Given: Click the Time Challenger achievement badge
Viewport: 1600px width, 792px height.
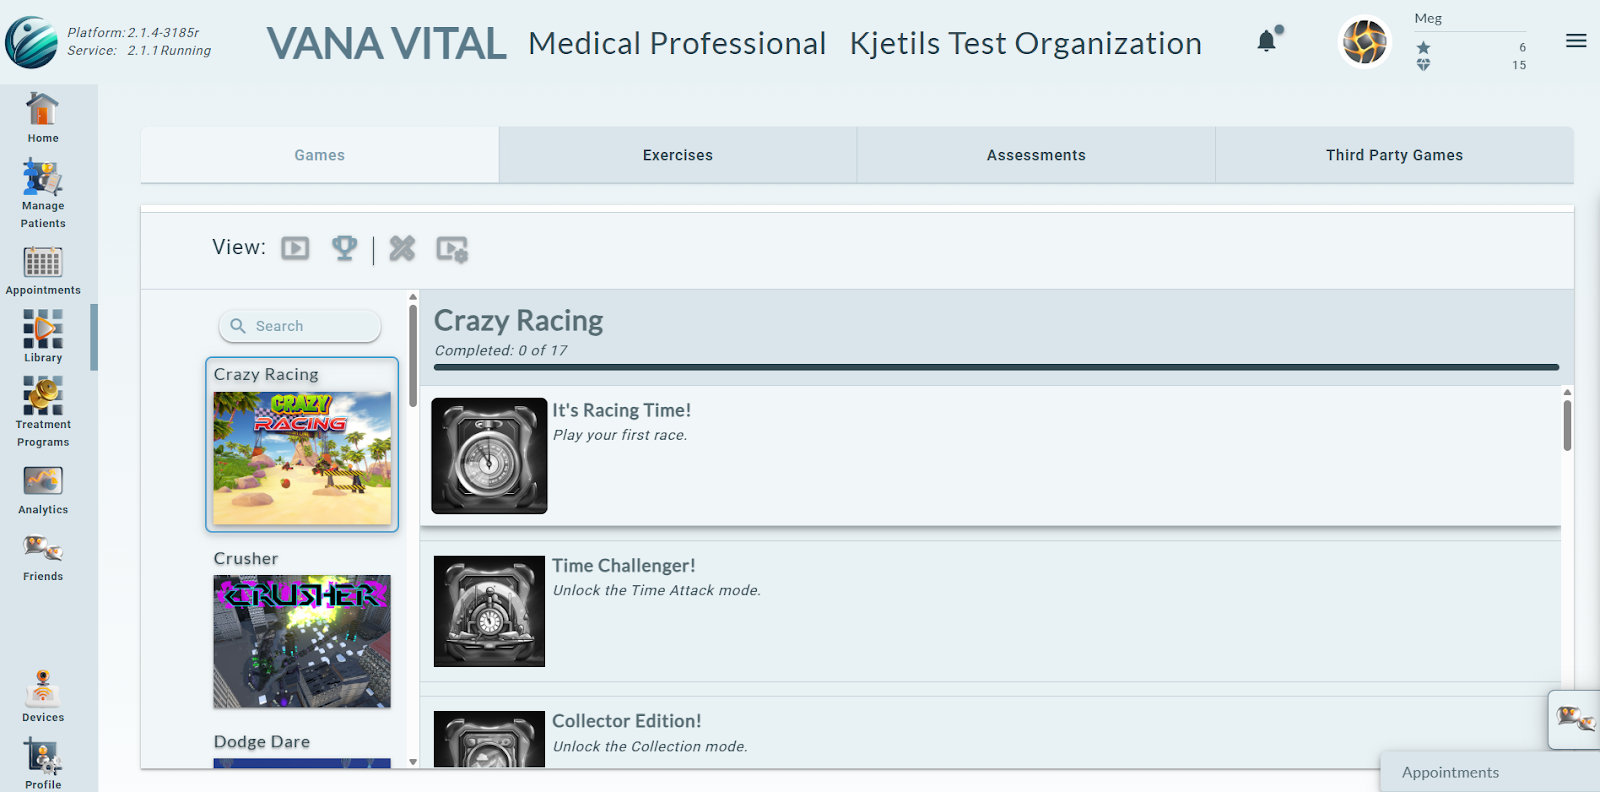Looking at the screenshot, I should tap(489, 611).
